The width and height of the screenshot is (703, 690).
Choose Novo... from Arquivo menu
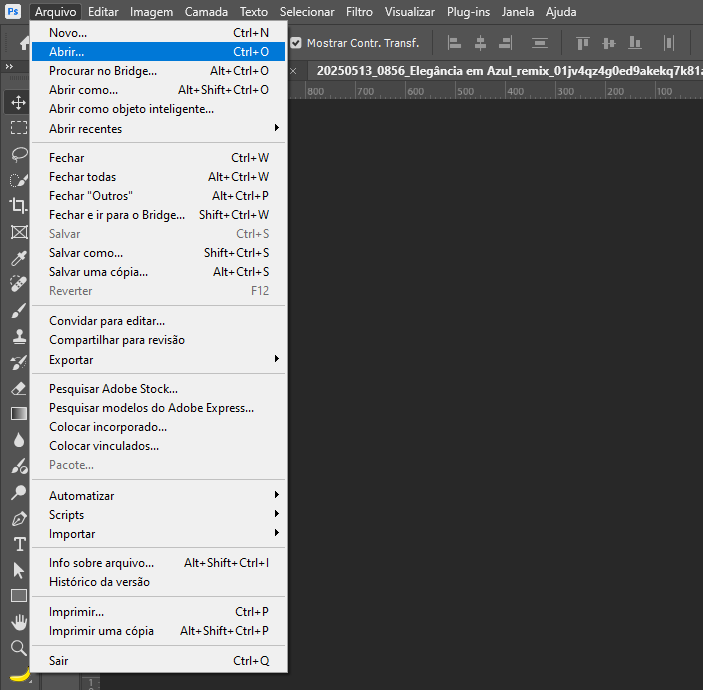coord(158,33)
